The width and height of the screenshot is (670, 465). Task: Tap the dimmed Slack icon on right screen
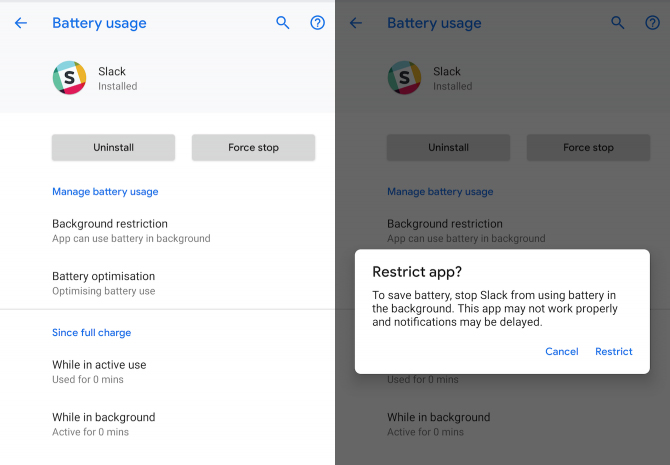404,77
